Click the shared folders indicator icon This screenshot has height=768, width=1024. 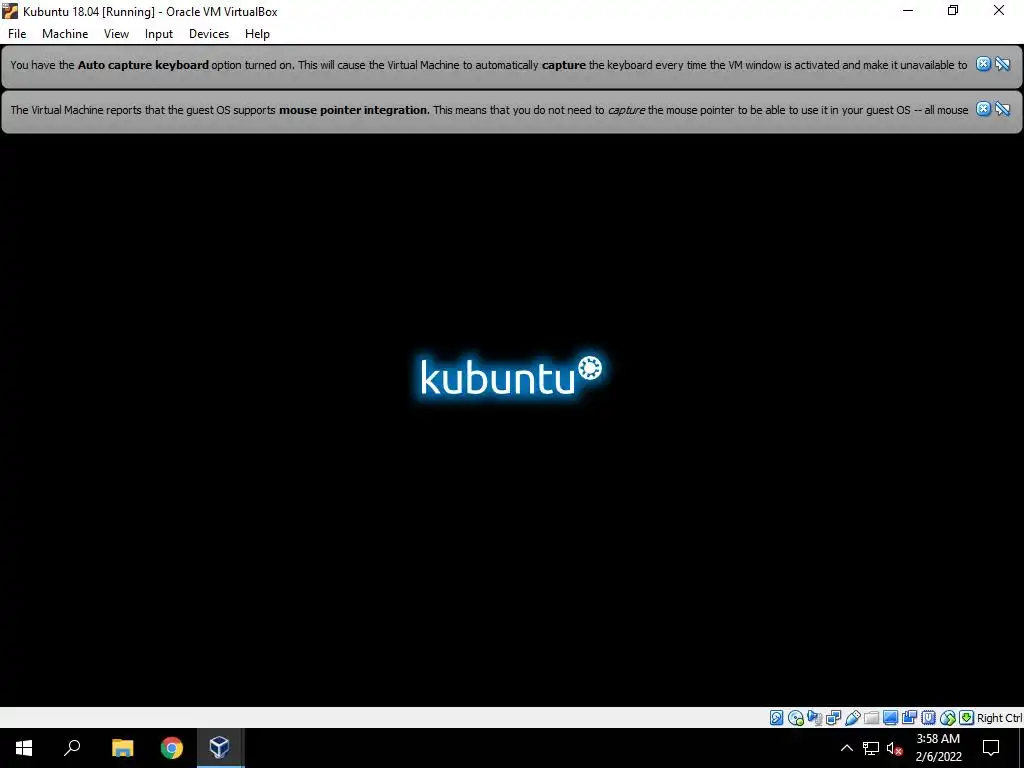point(871,718)
